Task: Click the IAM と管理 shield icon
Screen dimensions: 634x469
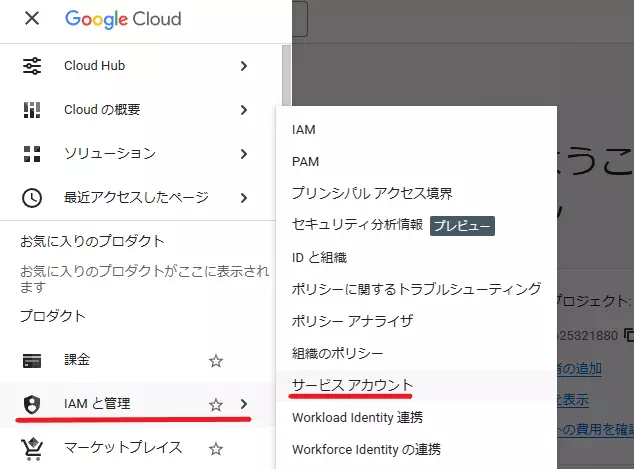Action: [x=32, y=404]
